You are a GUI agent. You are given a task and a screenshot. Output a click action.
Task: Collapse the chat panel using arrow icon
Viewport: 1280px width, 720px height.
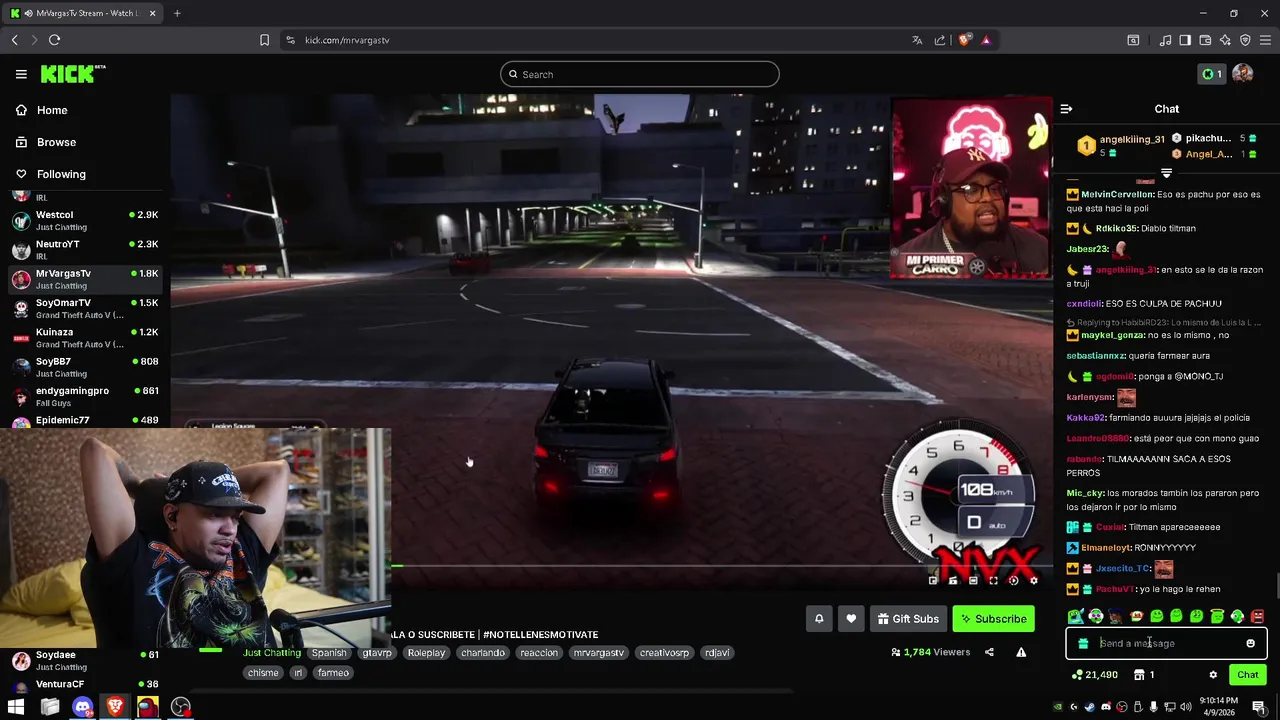[1066, 109]
